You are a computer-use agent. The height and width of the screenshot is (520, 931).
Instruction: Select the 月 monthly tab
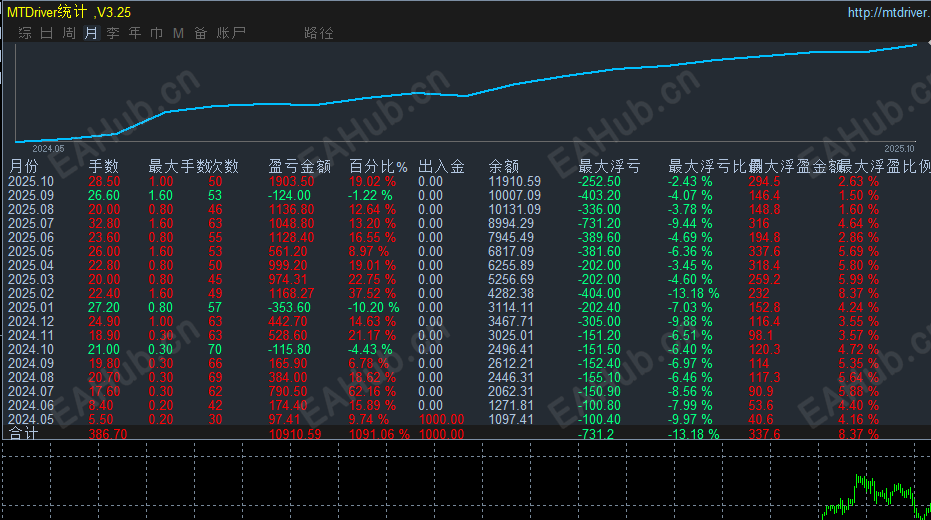coord(91,33)
